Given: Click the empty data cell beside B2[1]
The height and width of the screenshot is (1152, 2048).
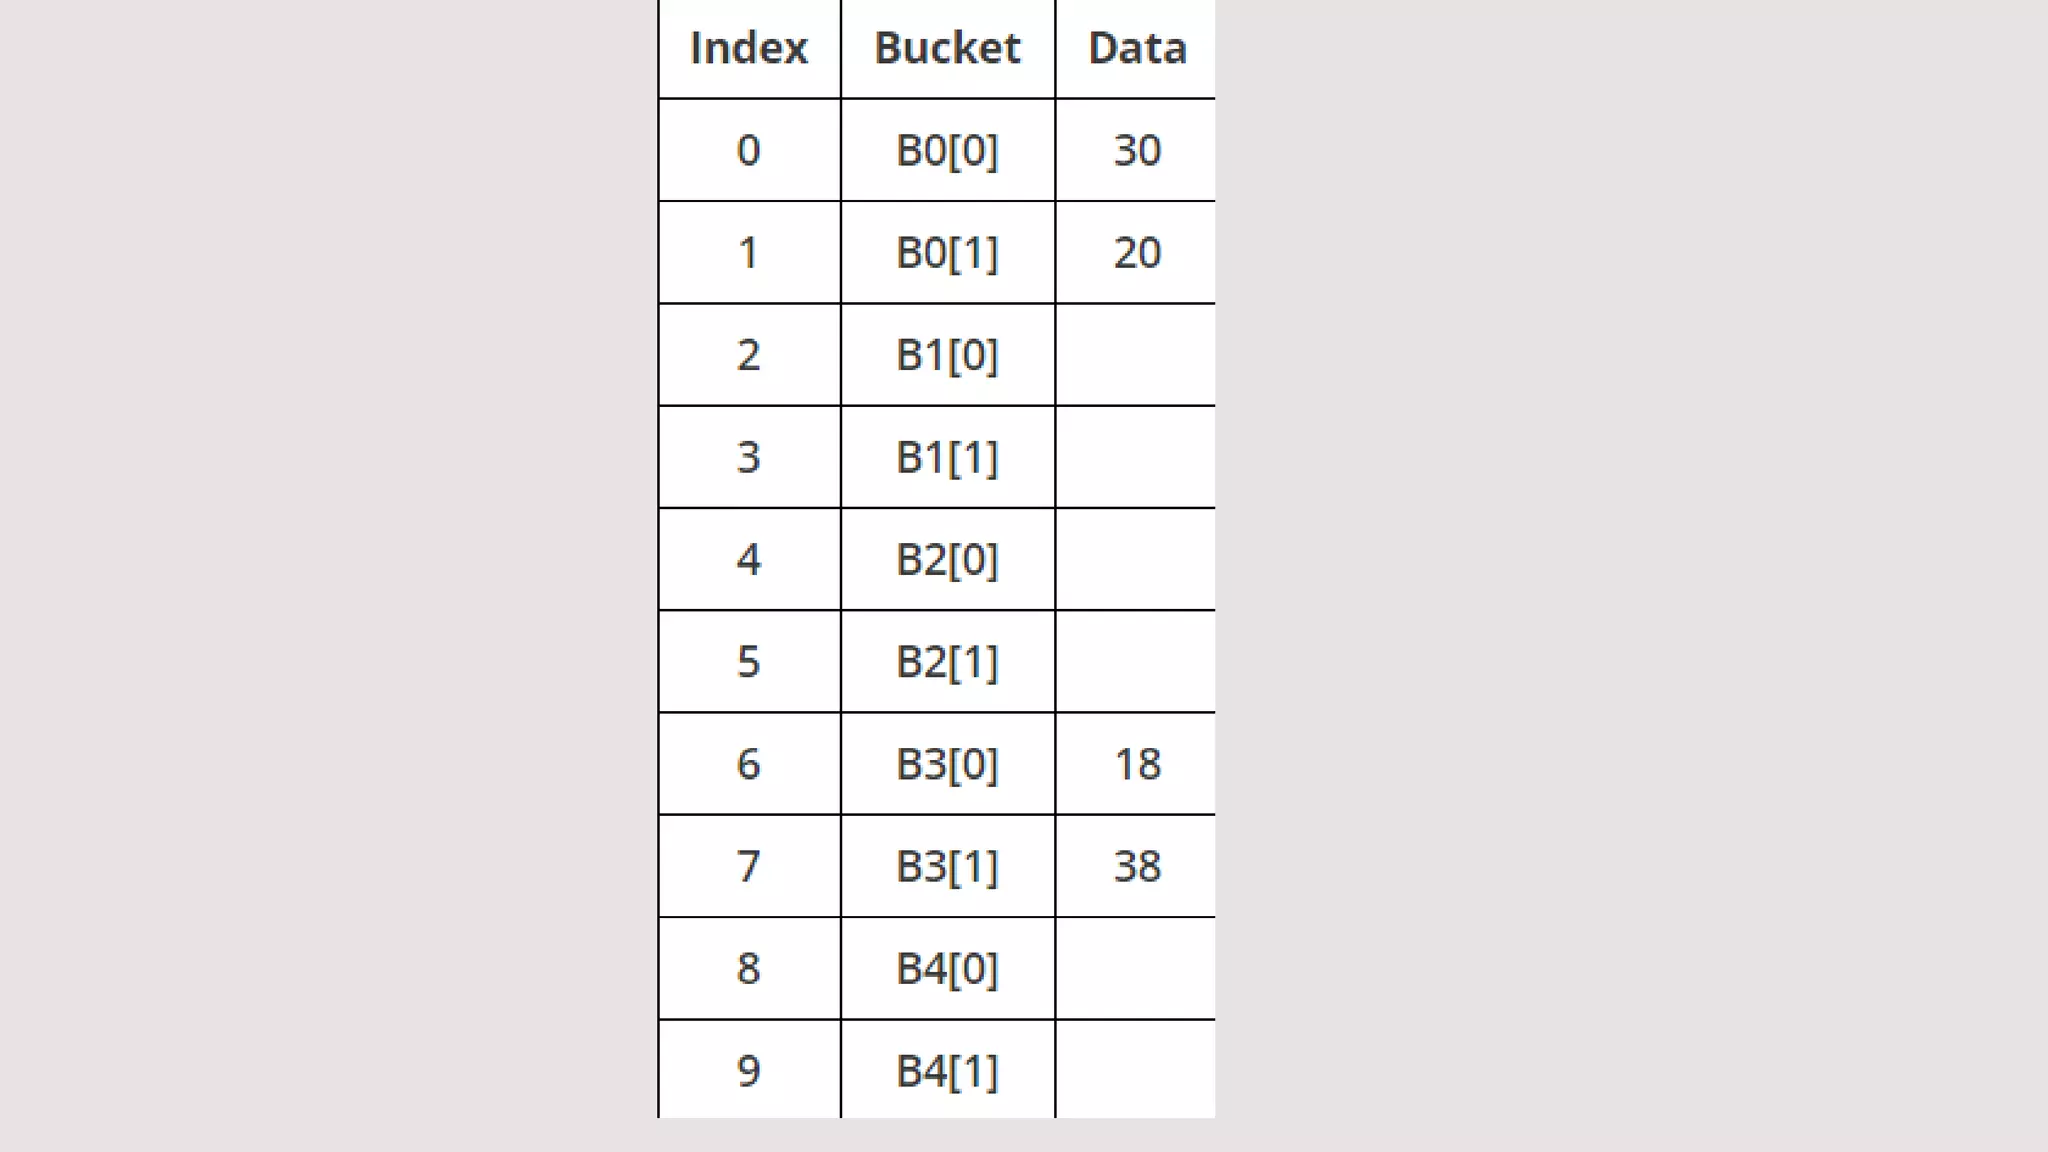Looking at the screenshot, I should pos(1135,661).
